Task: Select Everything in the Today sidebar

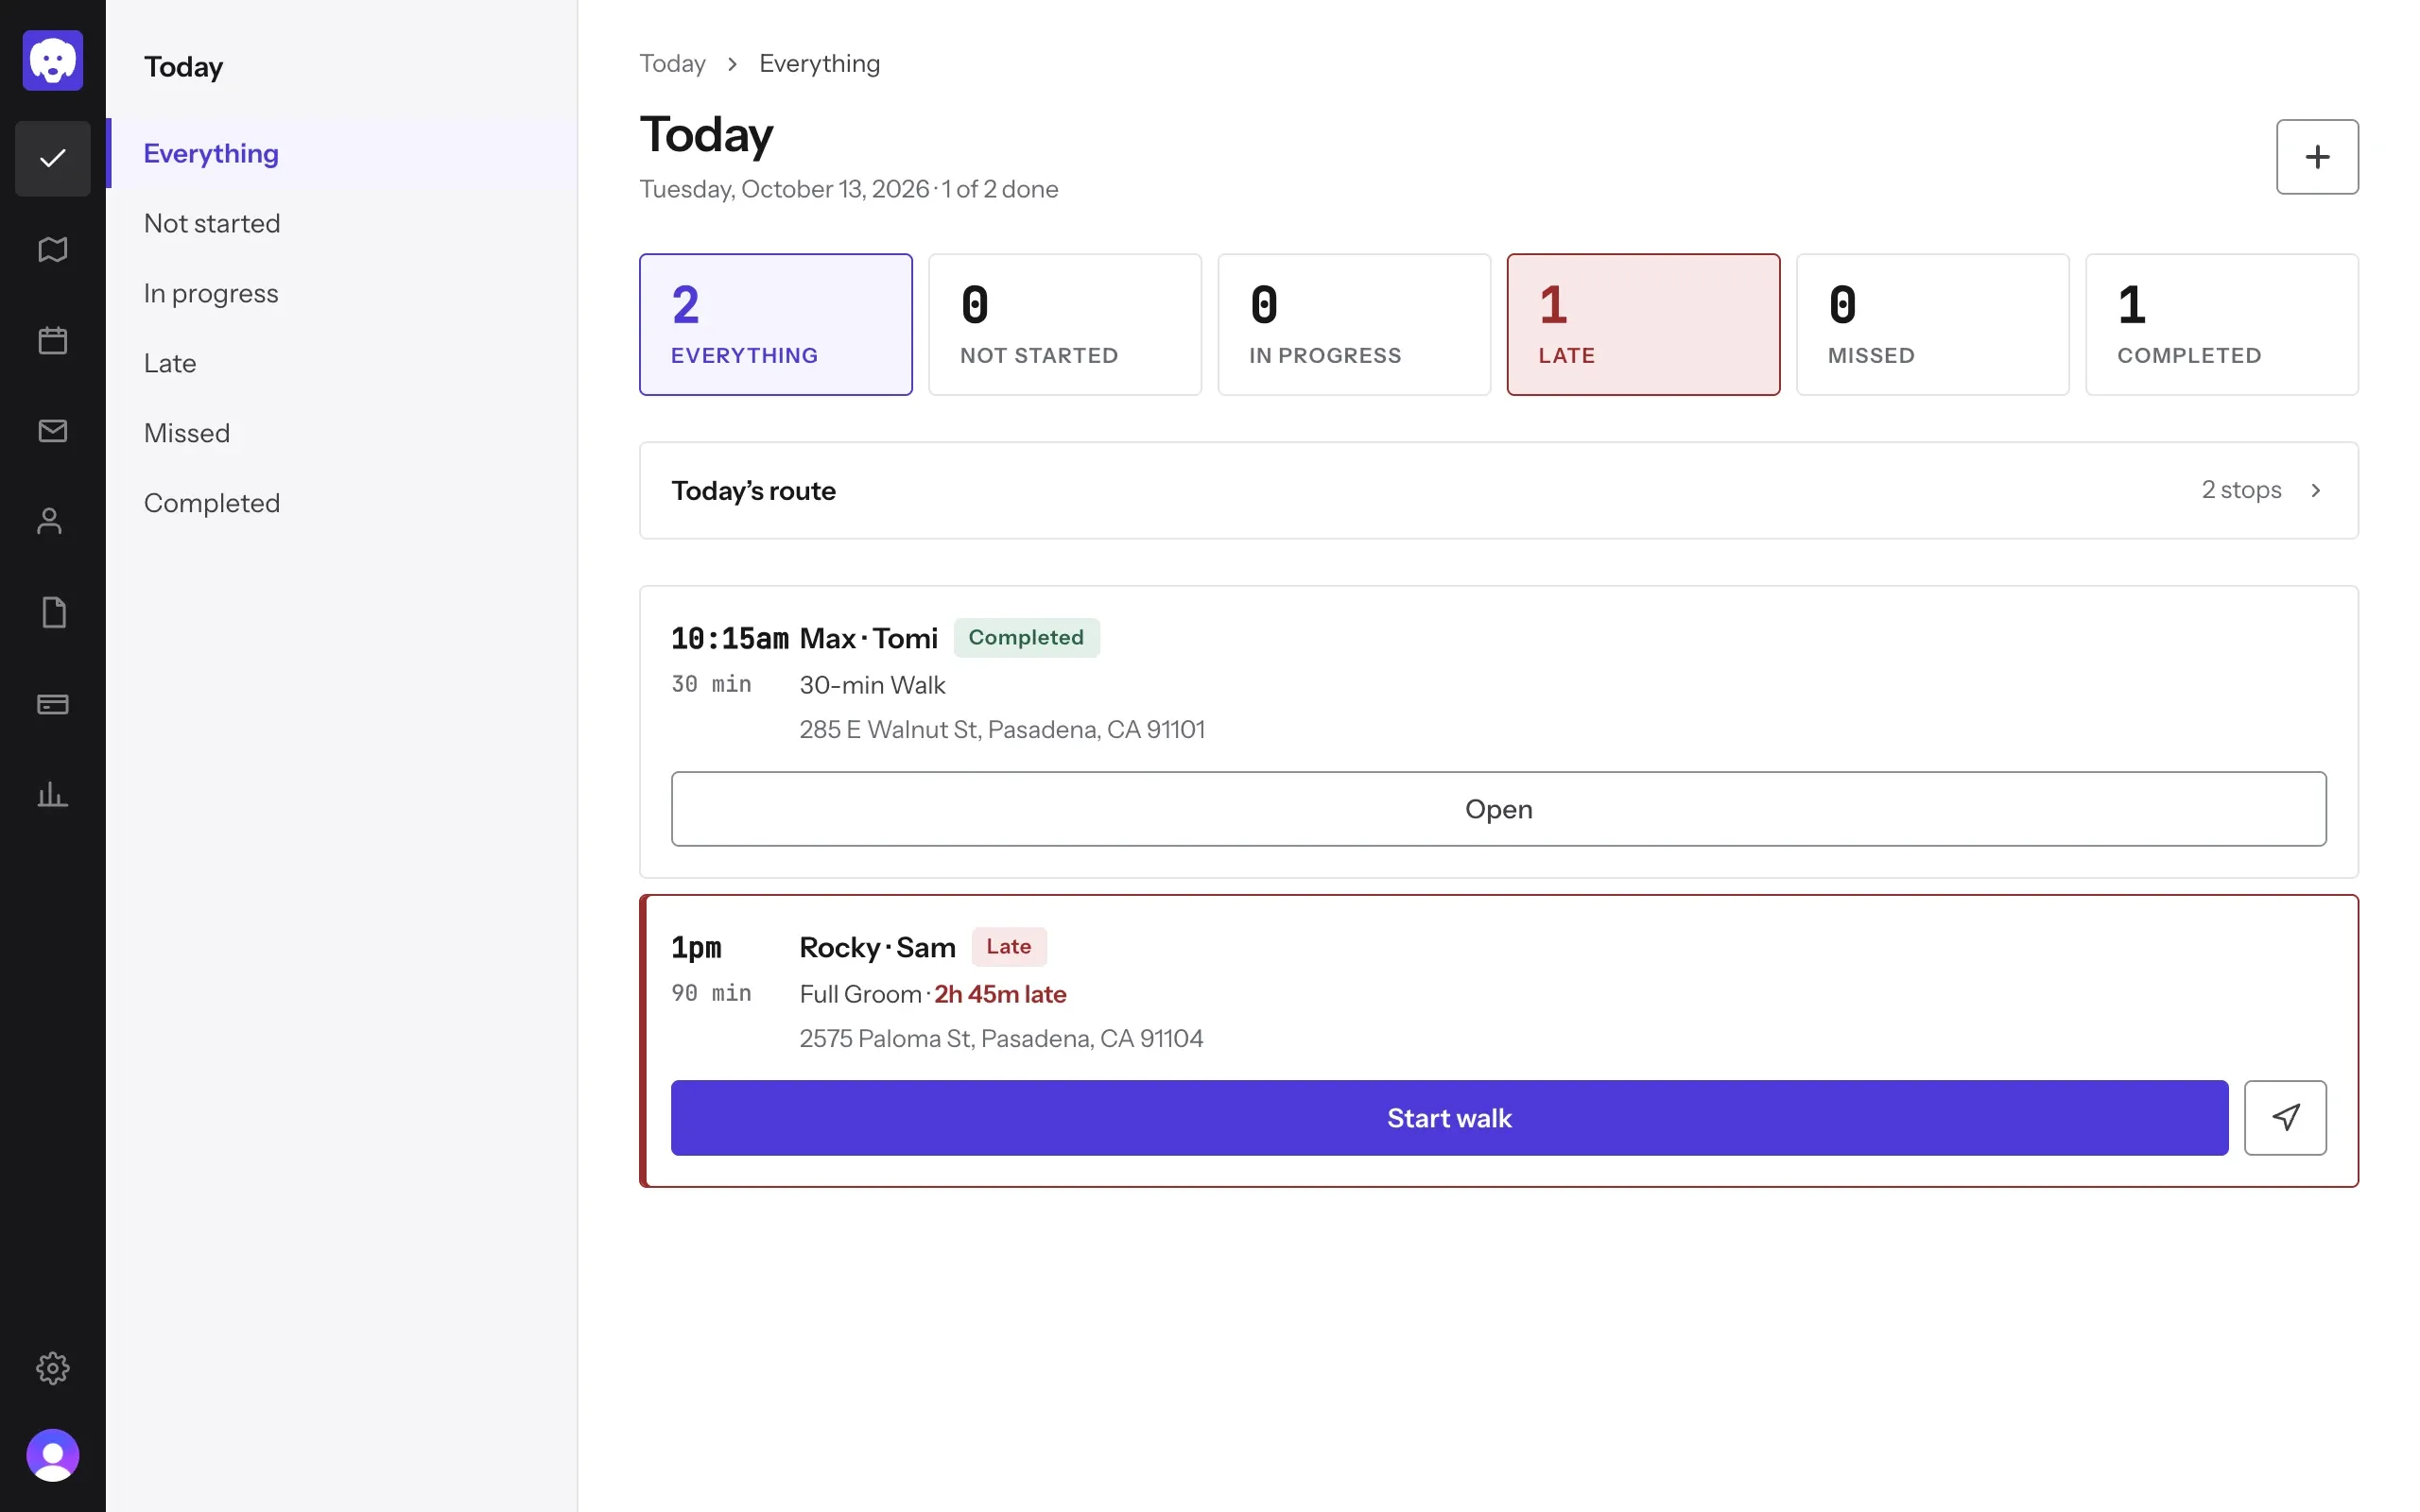Action: [x=342, y=153]
